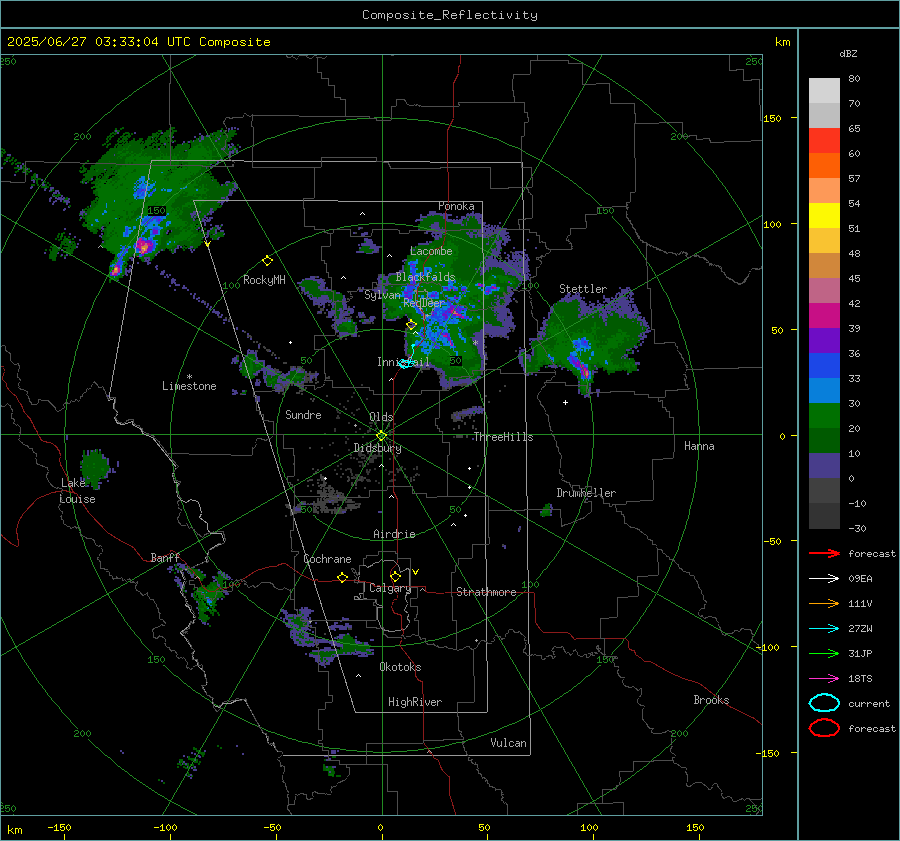The image size is (900, 841).
Task: Select the yellow 54-51 dBZ color swatch
Action: pyautogui.click(x=824, y=216)
